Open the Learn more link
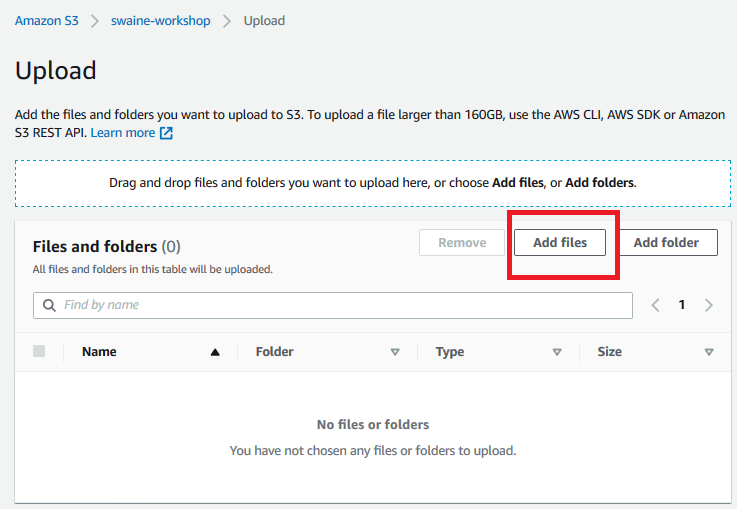The height and width of the screenshot is (509, 738). [x=123, y=133]
